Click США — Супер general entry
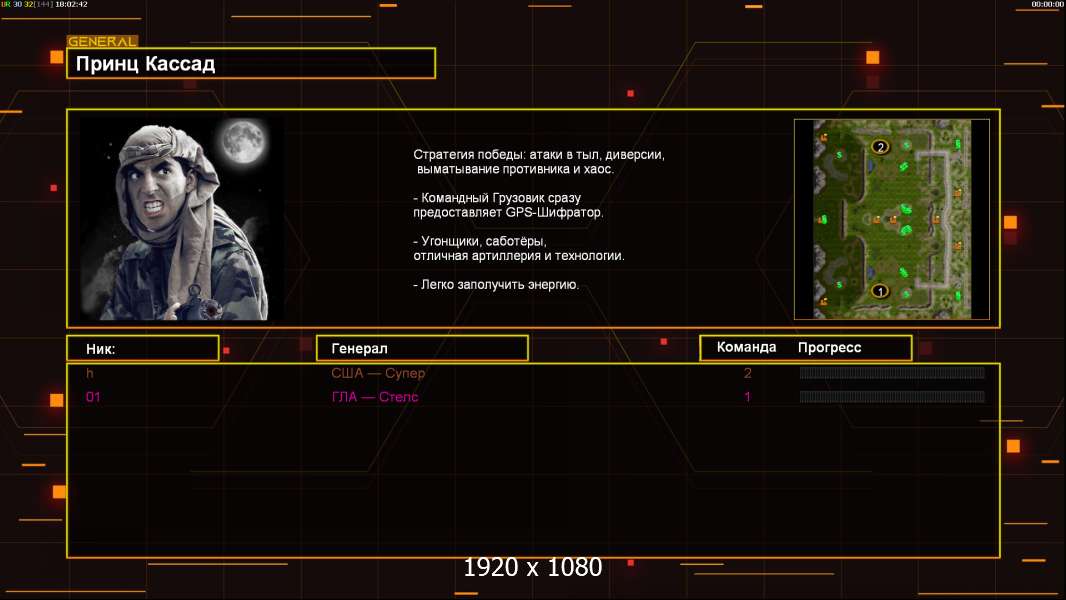The image size is (1066, 600). [x=378, y=373]
